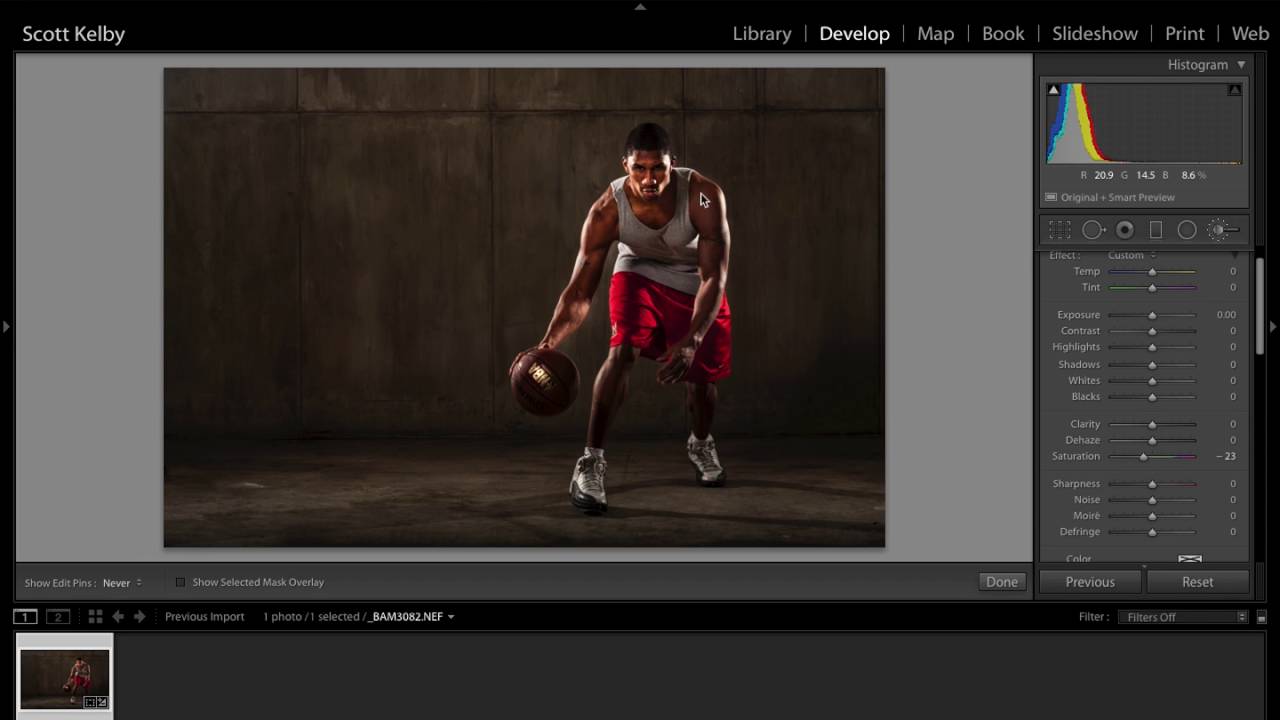Click the Highlights slider handle

1152,347
